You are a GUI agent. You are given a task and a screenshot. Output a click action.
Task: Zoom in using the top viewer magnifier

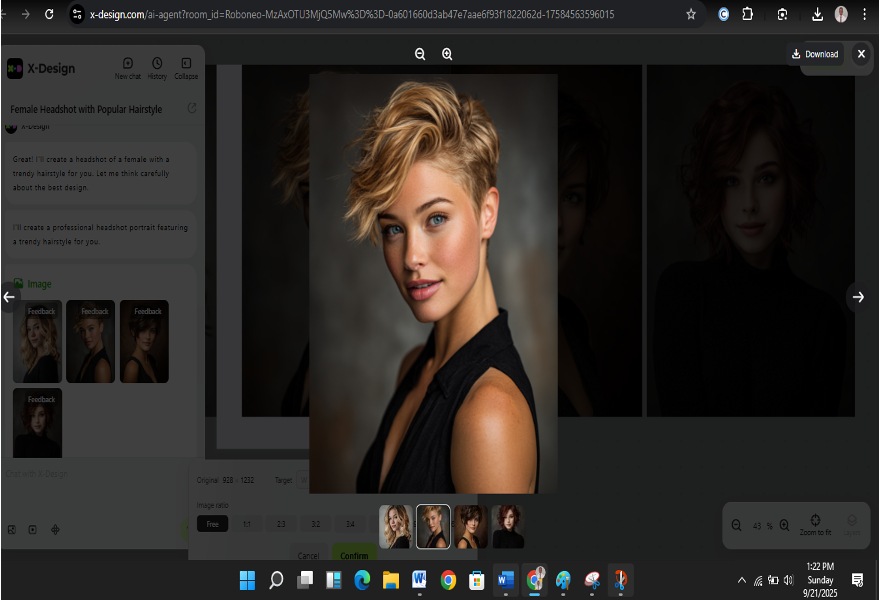pyautogui.click(x=447, y=54)
